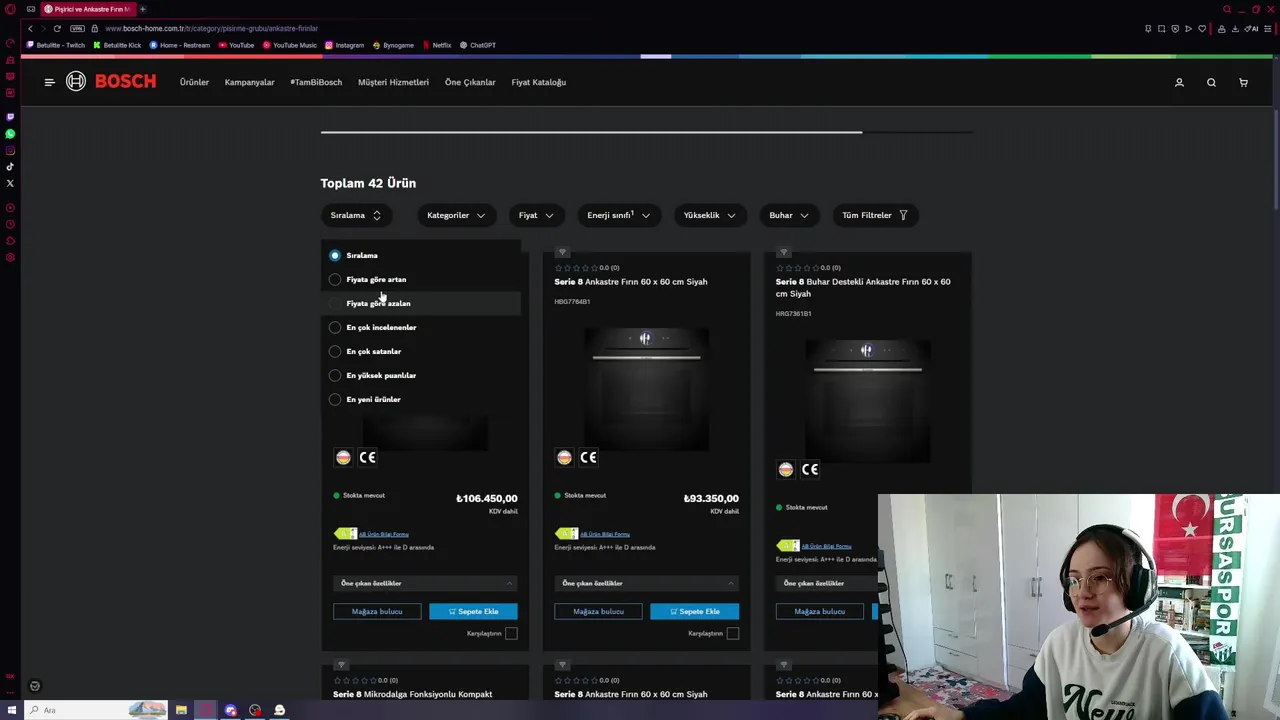1280x720 pixels.
Task: Click Mağaza bulucu on Buhar Destekli oven
Action: pos(819,611)
